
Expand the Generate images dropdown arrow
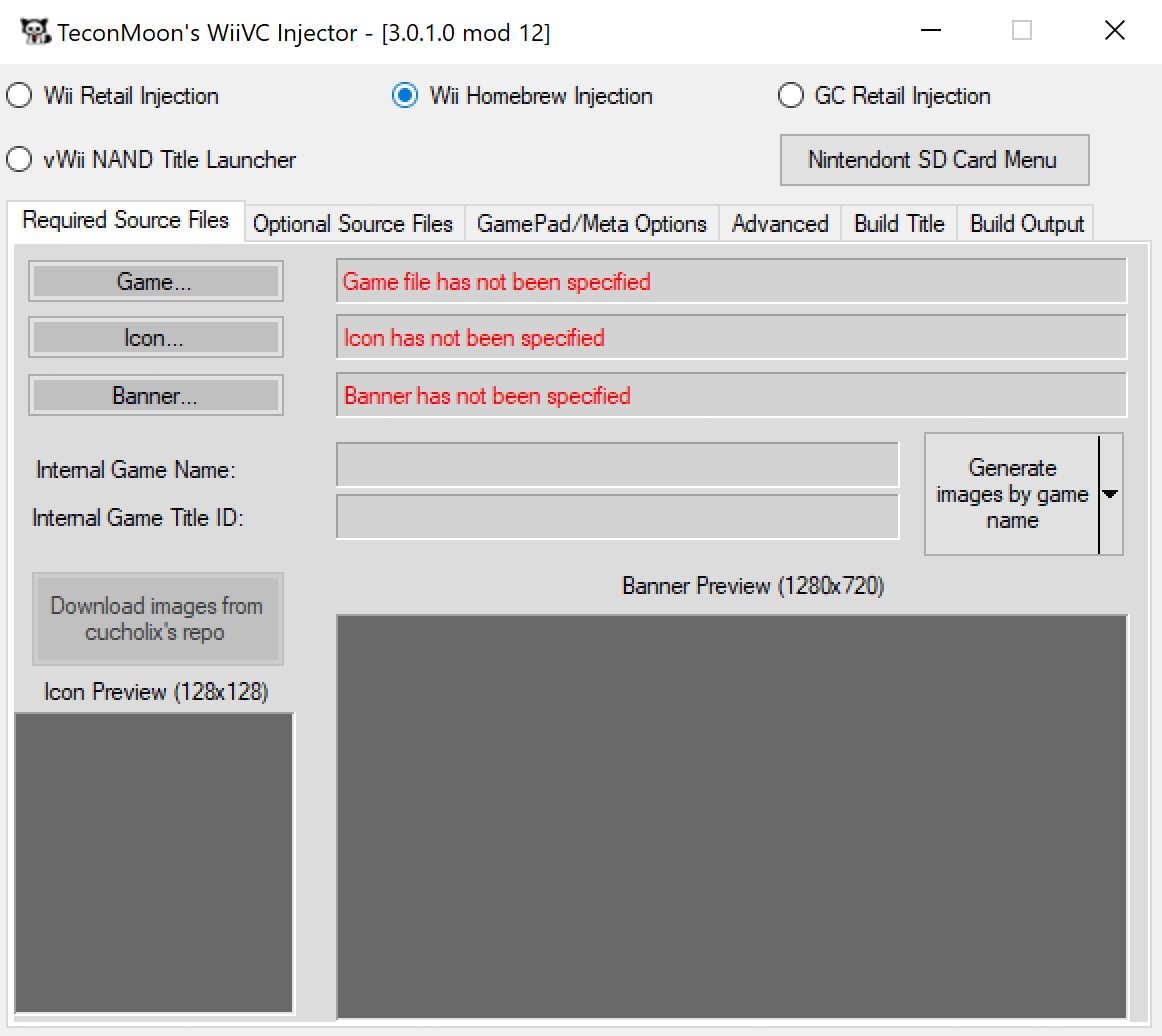point(1110,494)
